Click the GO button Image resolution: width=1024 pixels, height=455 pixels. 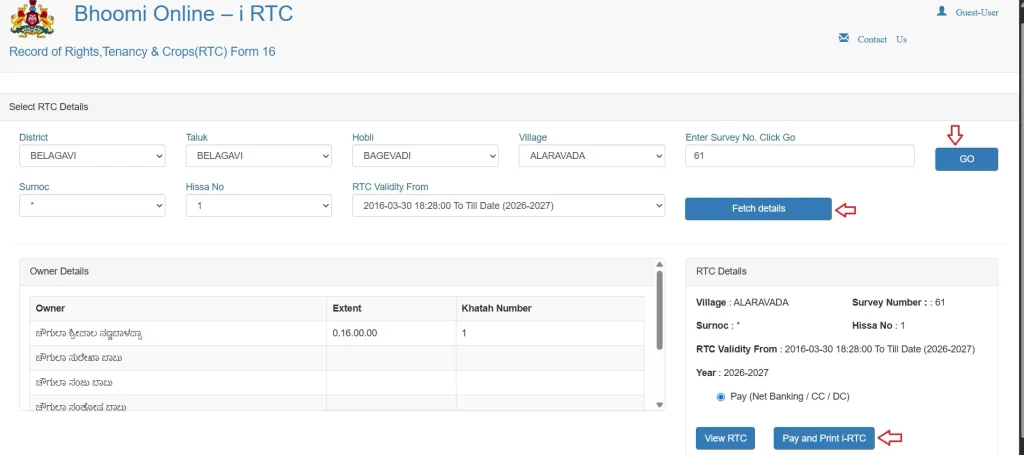(x=967, y=159)
